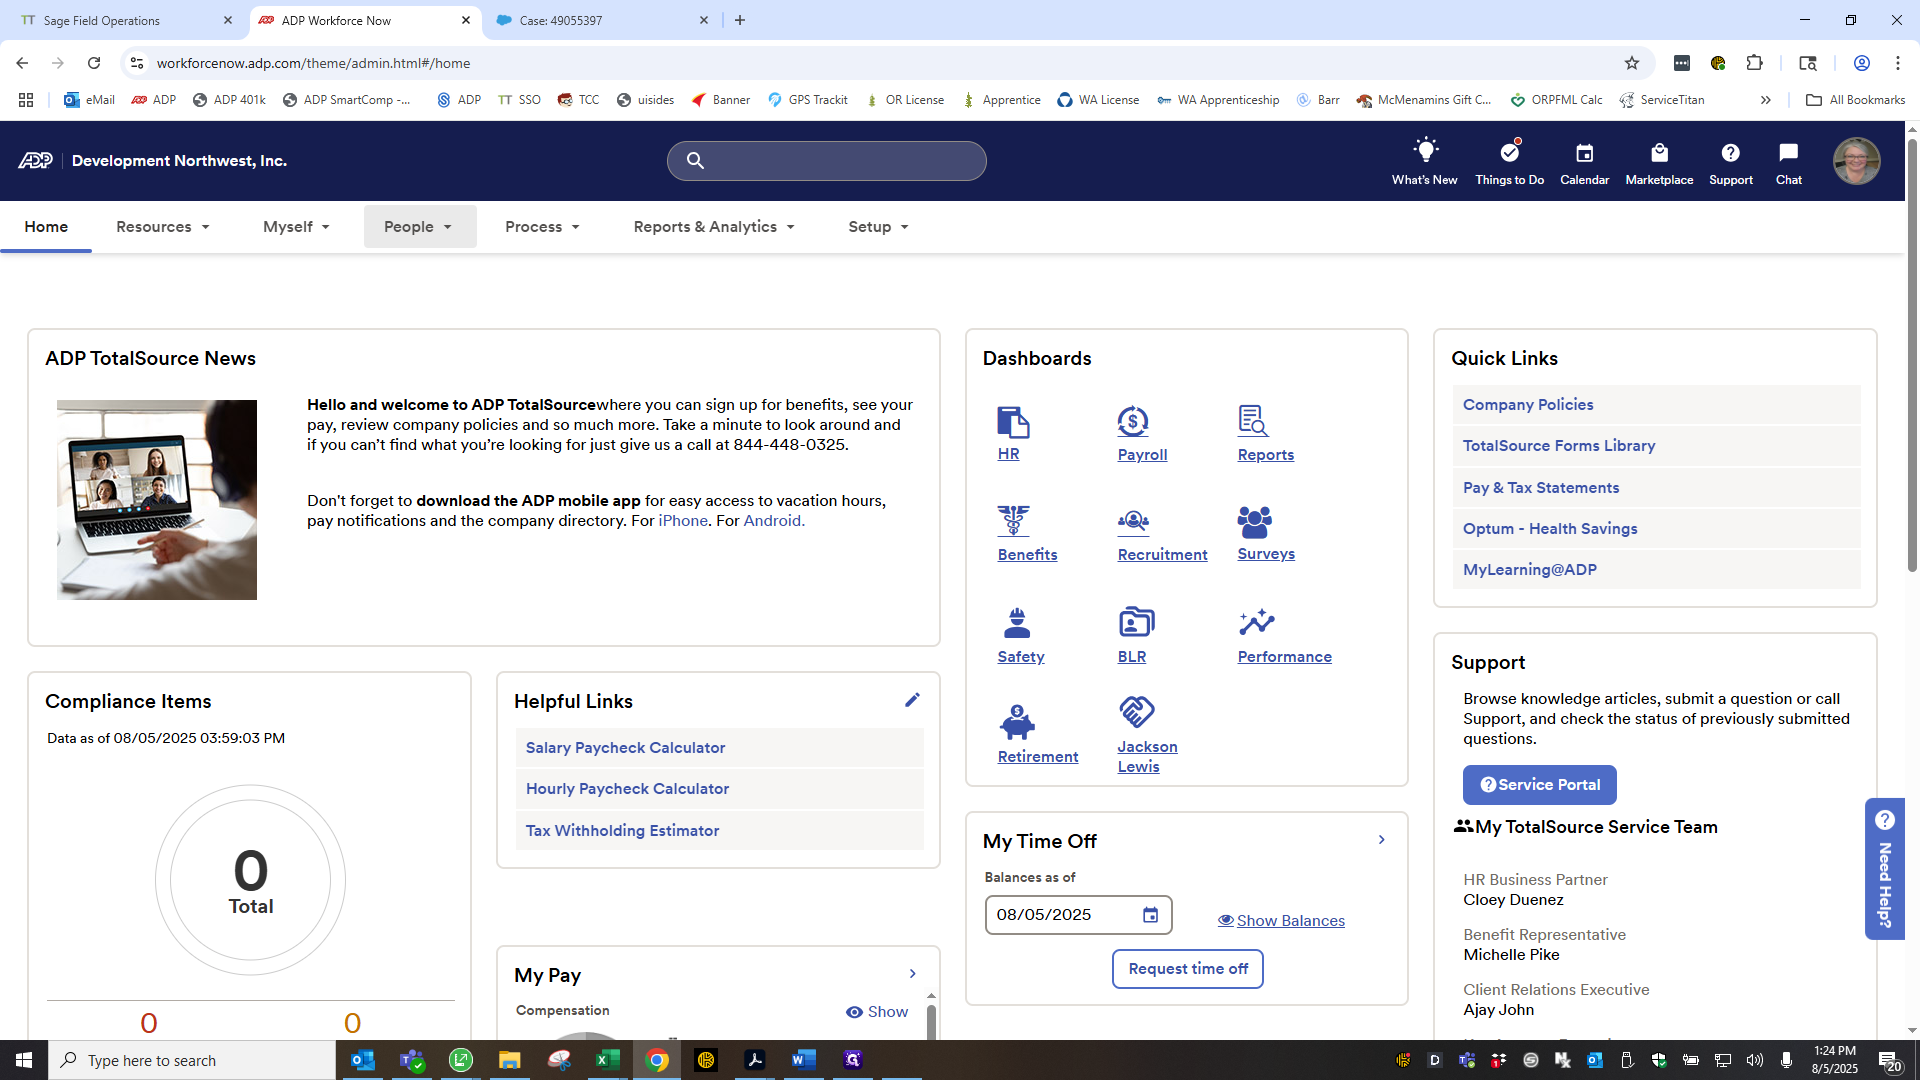
Task: Expand My Pay chevron
Action: point(912,974)
